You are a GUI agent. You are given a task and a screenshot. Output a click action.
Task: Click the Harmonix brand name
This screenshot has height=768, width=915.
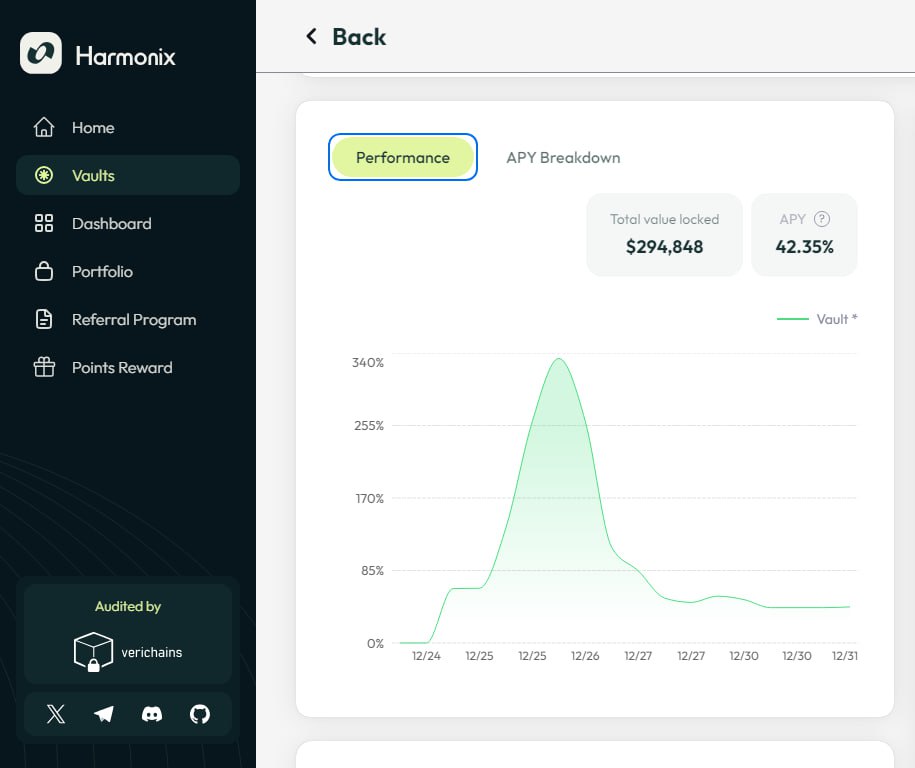pos(125,56)
